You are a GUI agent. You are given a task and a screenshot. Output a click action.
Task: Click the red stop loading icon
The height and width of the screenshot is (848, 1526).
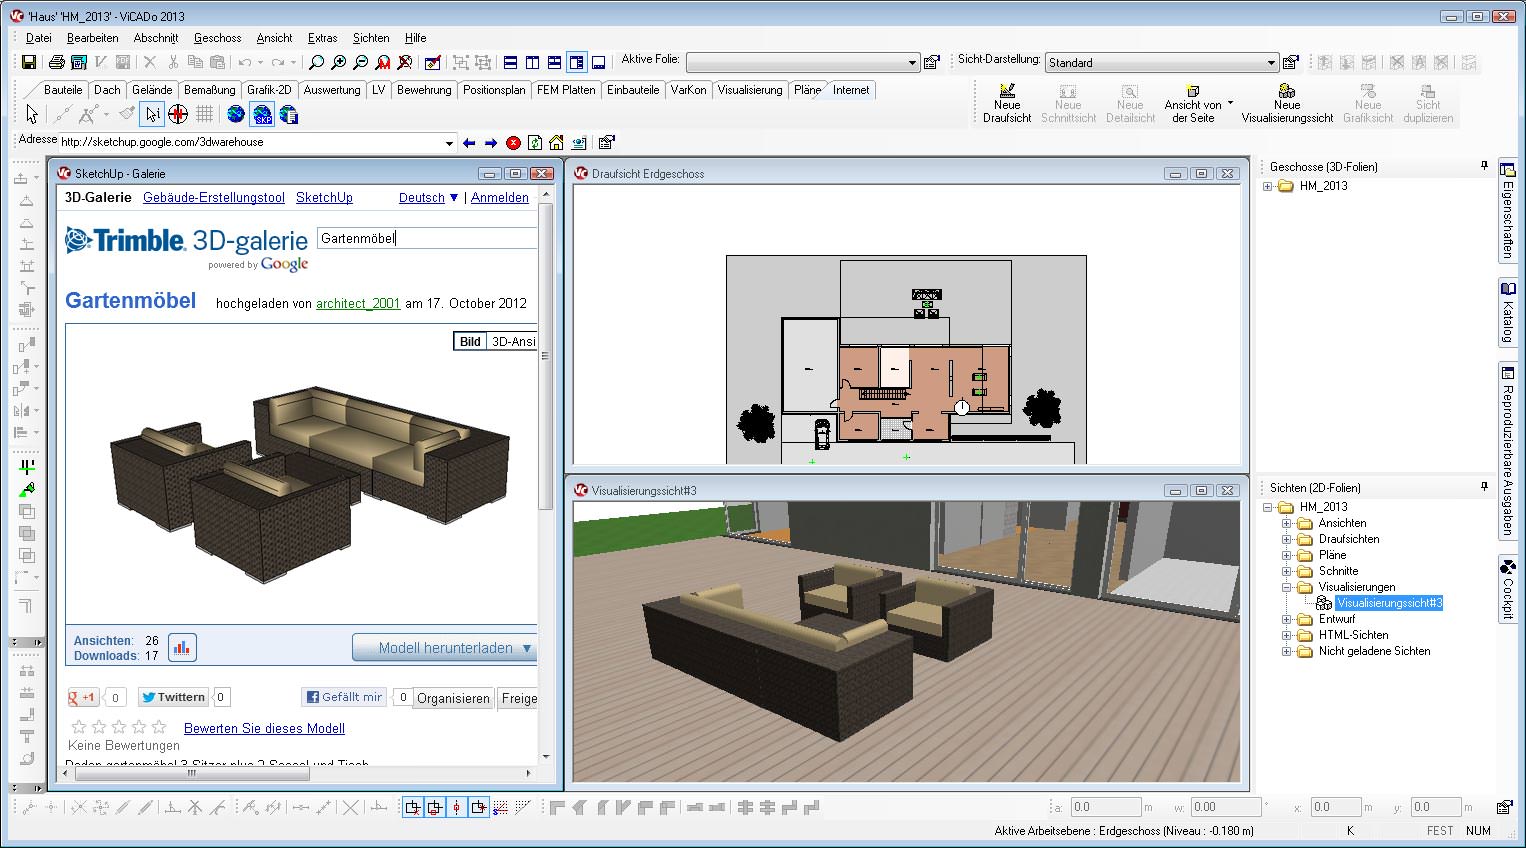[513, 143]
